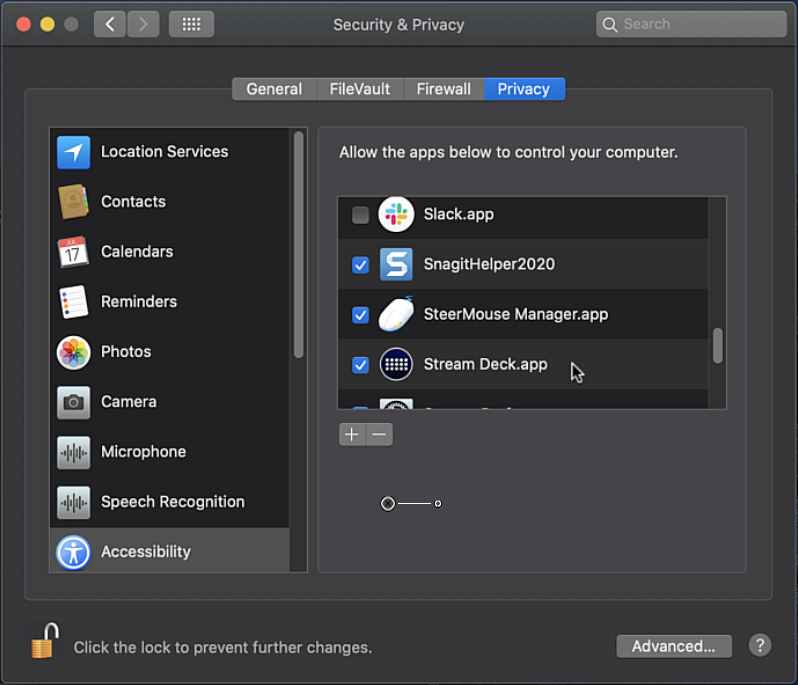Select the Reminders label
The height and width of the screenshot is (685, 798).
(139, 301)
